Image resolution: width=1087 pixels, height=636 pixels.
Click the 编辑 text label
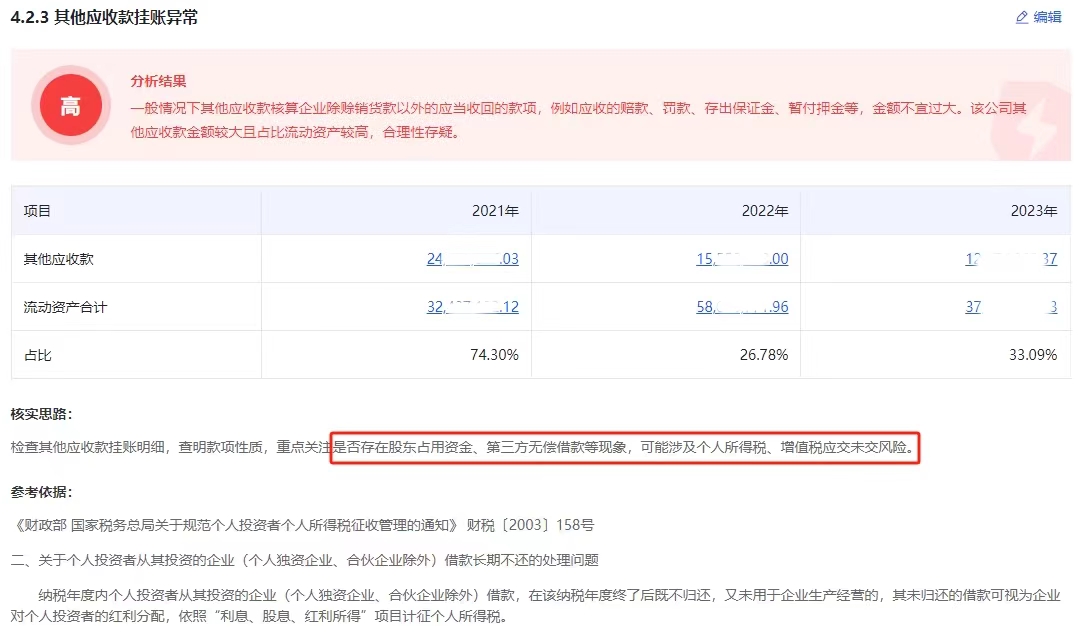coord(1047,17)
